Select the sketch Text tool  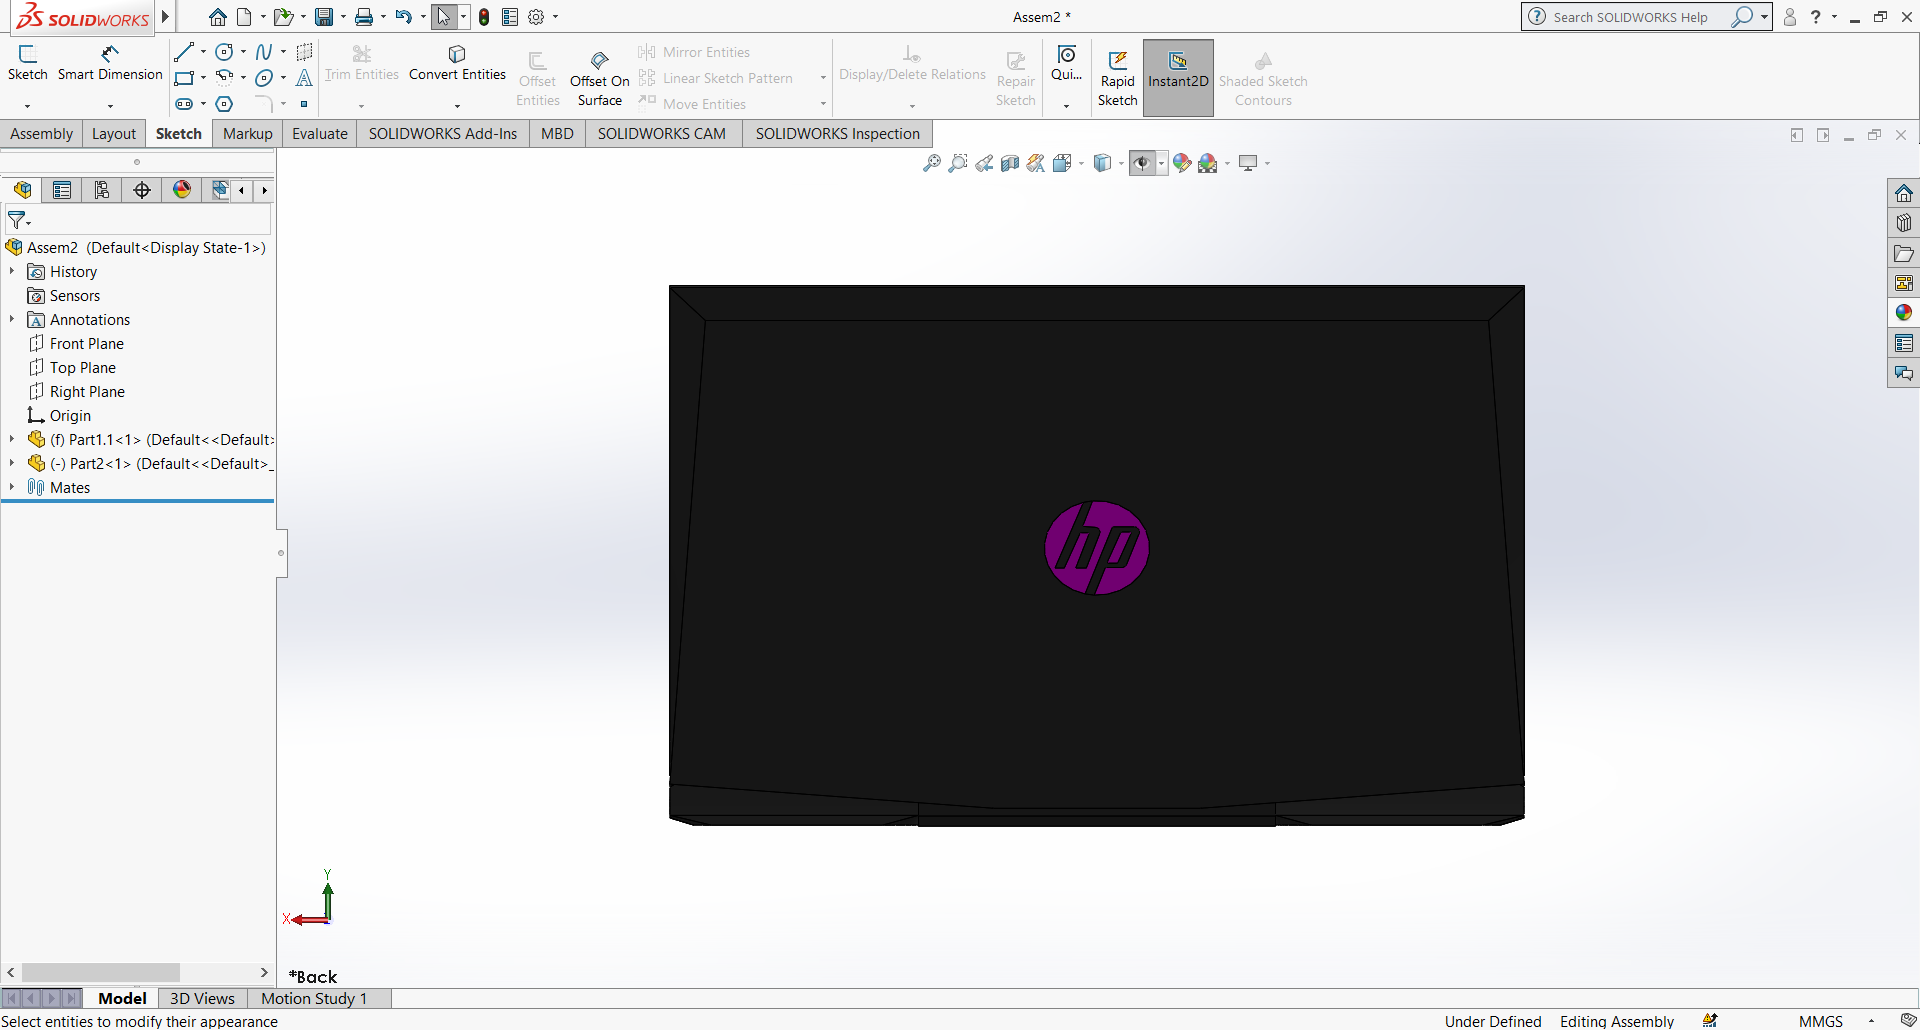[304, 78]
